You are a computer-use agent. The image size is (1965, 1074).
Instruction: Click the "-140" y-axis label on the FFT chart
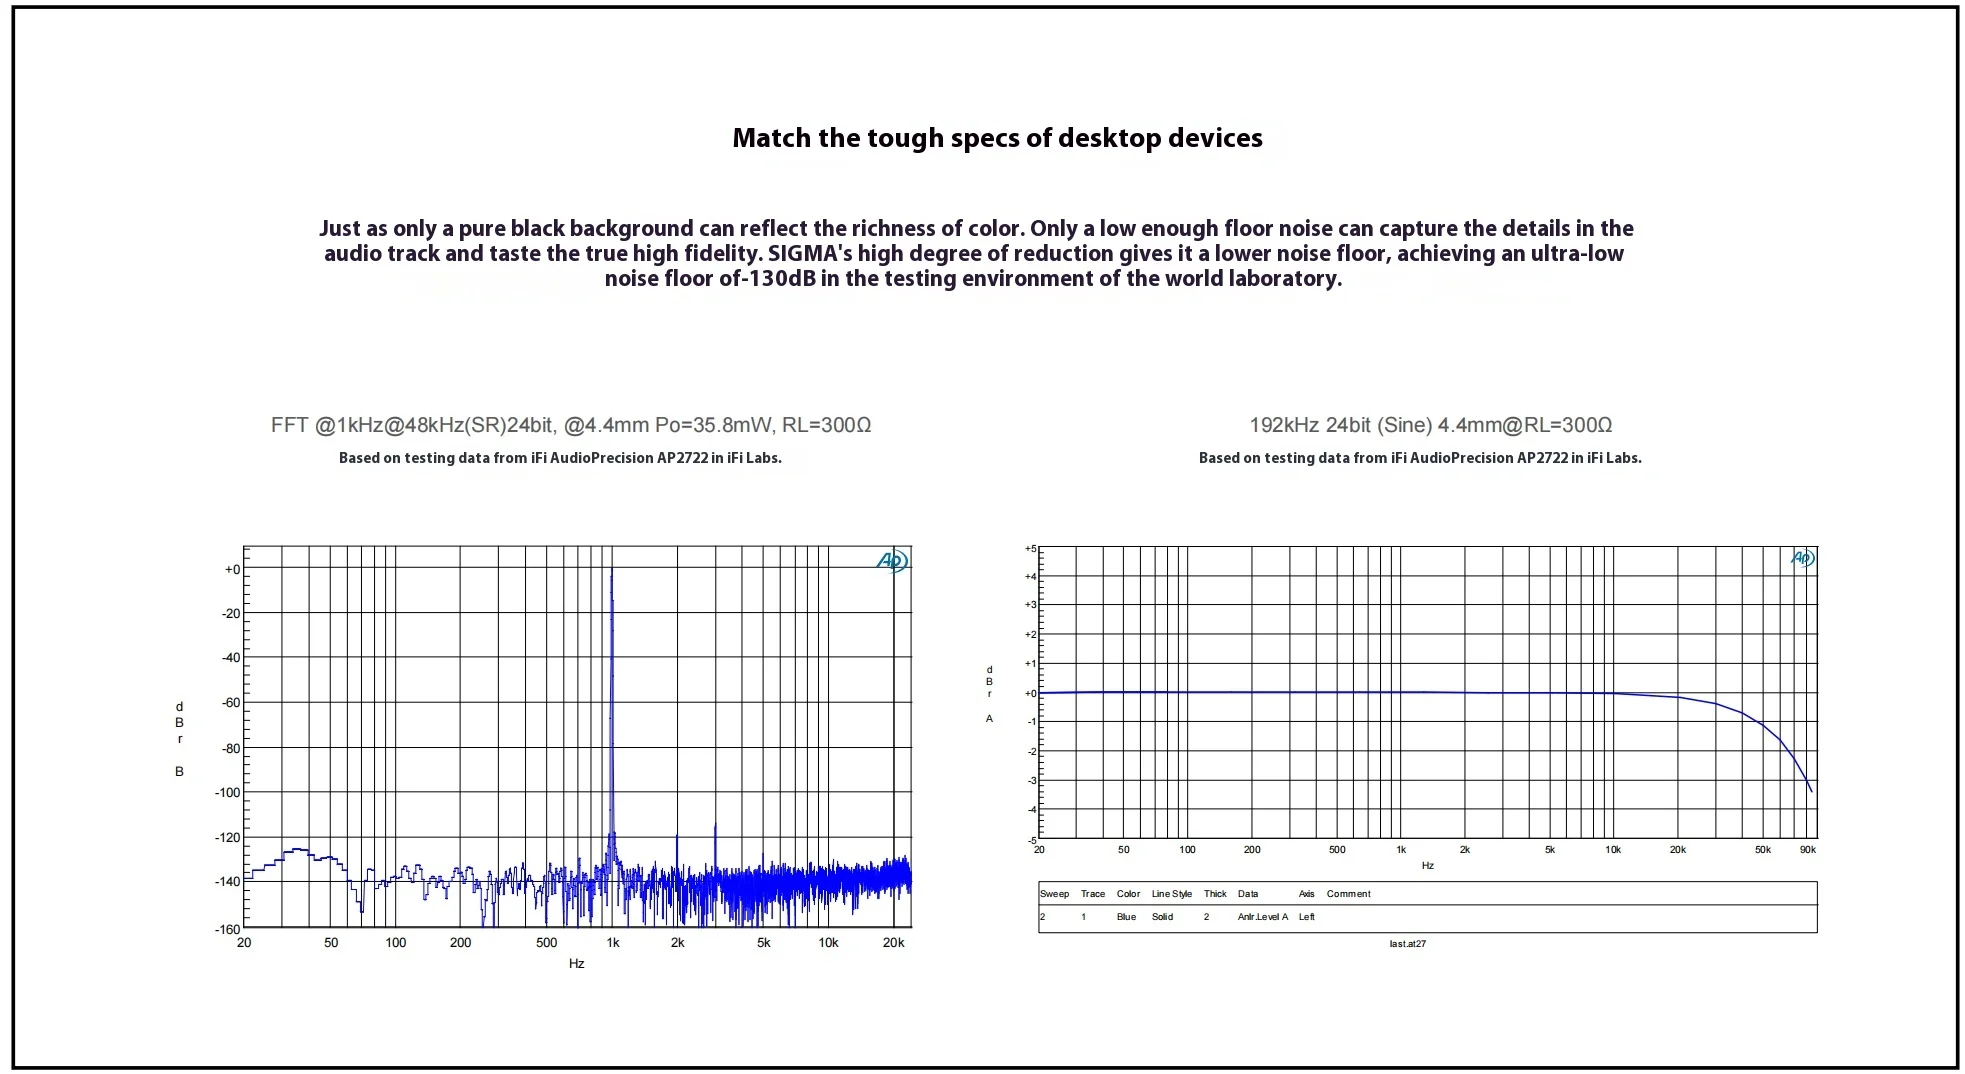click(228, 882)
